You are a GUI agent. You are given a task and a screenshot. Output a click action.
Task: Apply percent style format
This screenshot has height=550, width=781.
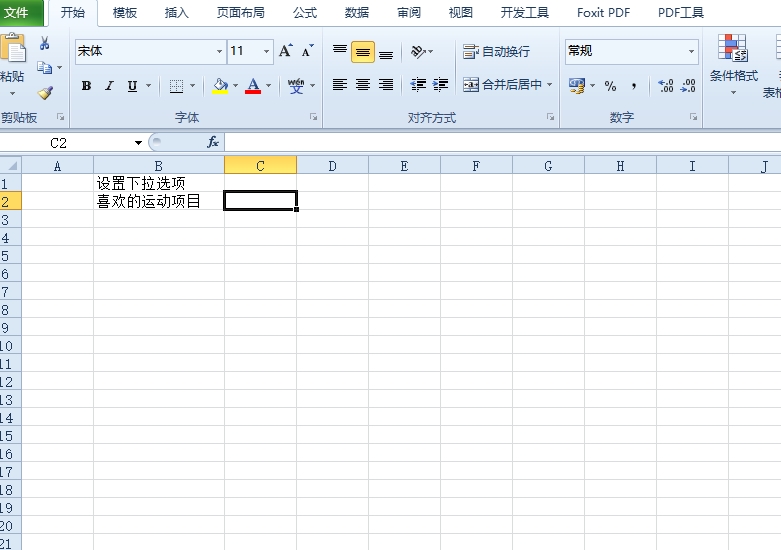click(610, 86)
